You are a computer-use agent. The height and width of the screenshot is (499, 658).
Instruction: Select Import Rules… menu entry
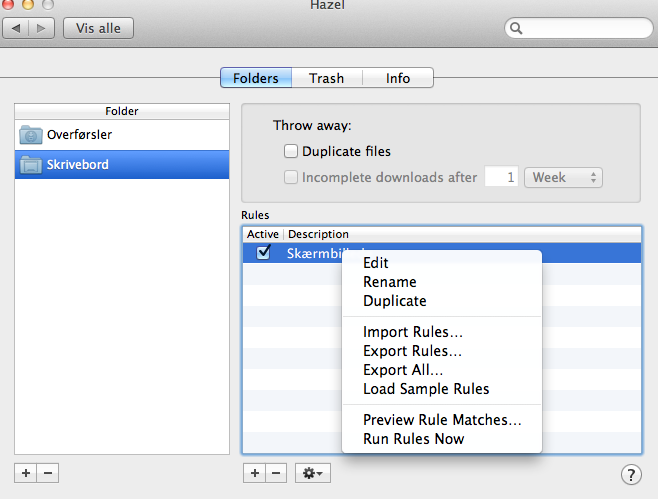[x=442, y=332]
